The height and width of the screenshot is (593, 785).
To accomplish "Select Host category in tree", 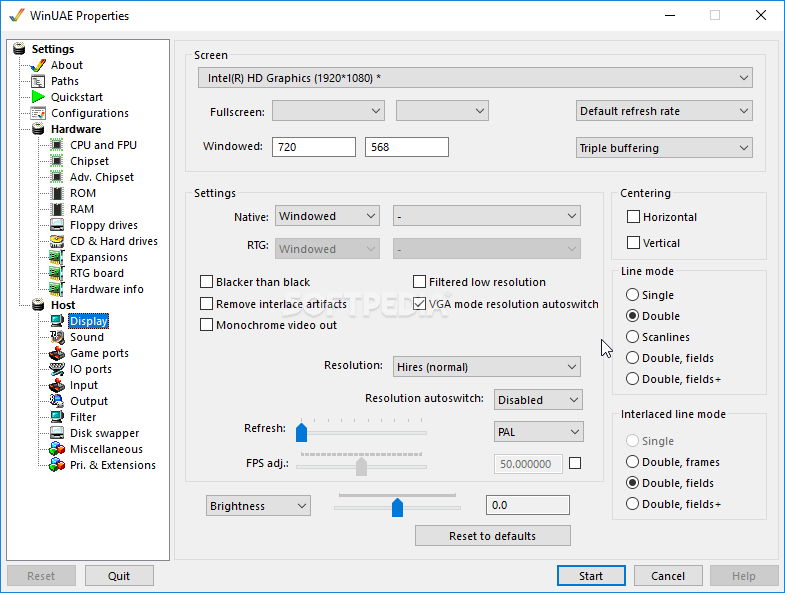I will coord(63,305).
